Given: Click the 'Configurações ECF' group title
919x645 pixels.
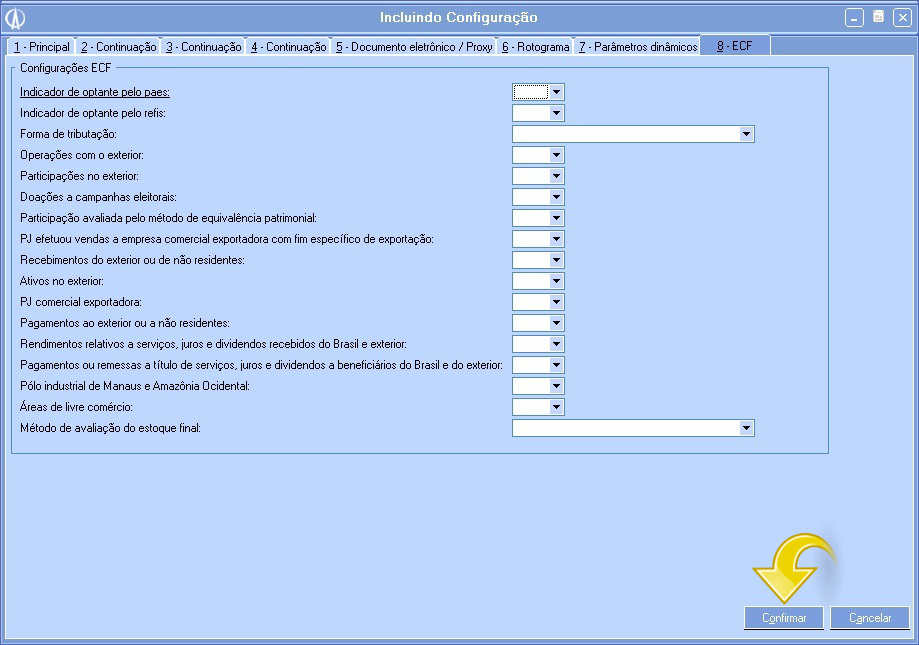Looking at the screenshot, I should 66,68.
